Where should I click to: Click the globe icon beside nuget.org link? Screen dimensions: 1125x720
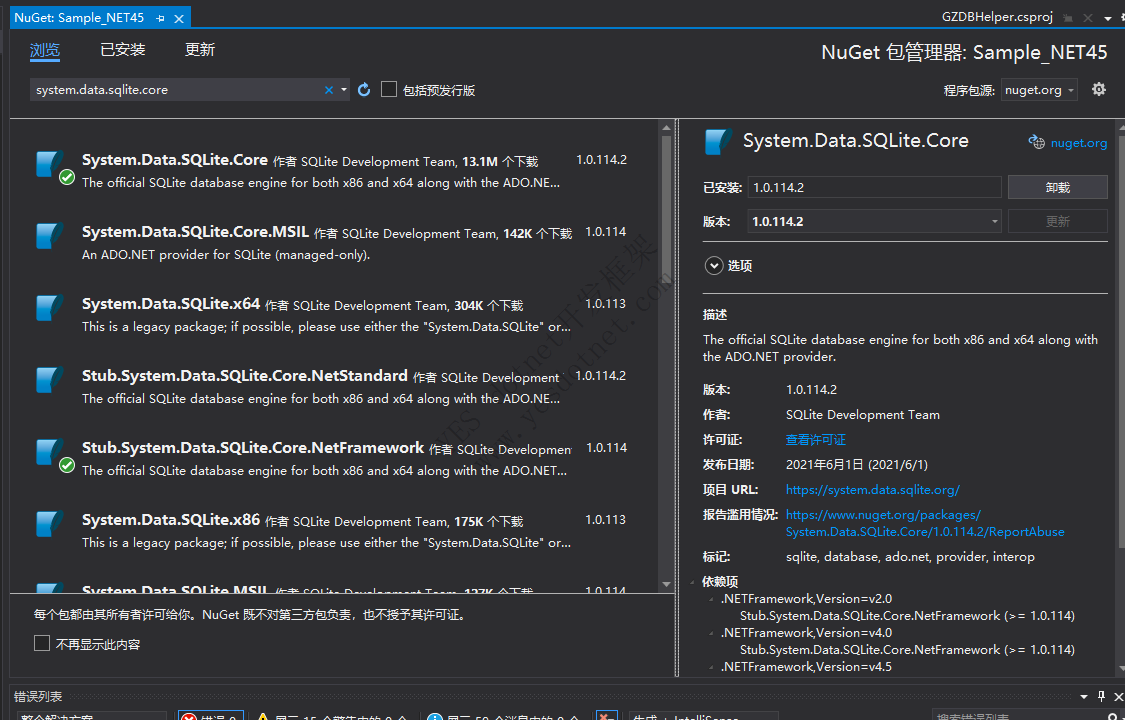1036,142
